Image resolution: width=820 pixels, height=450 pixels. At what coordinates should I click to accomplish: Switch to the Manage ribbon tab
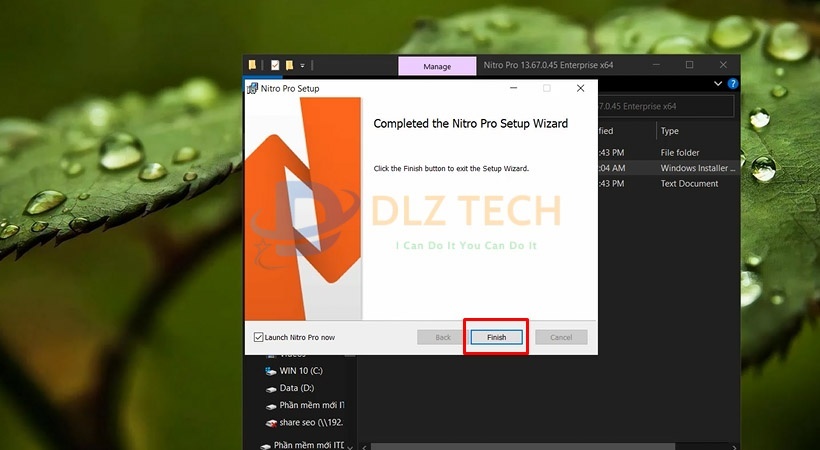[x=436, y=66]
